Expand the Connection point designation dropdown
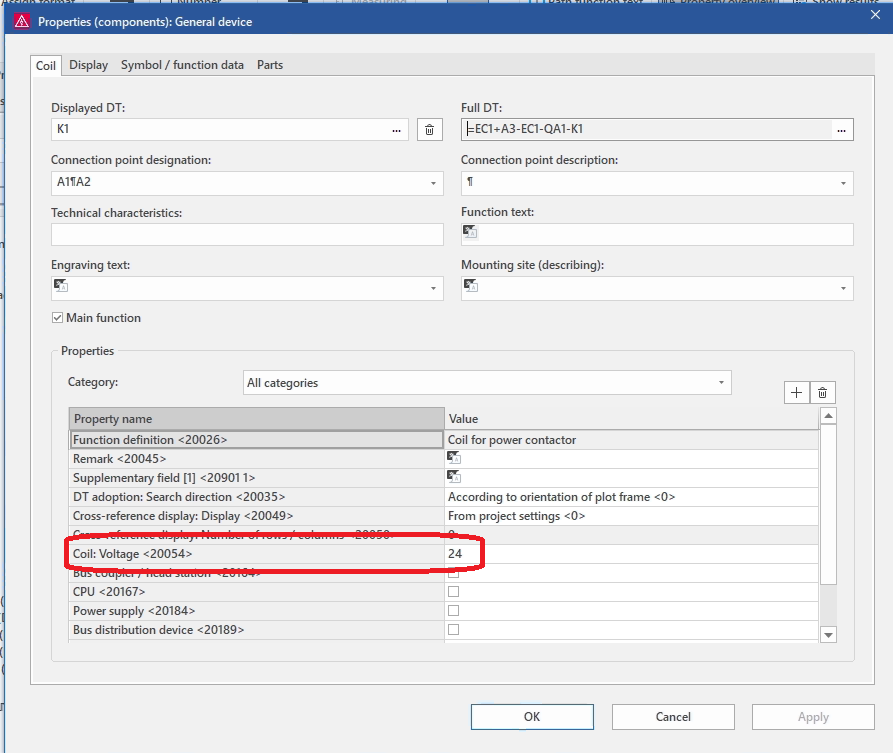893x753 pixels. point(433,184)
